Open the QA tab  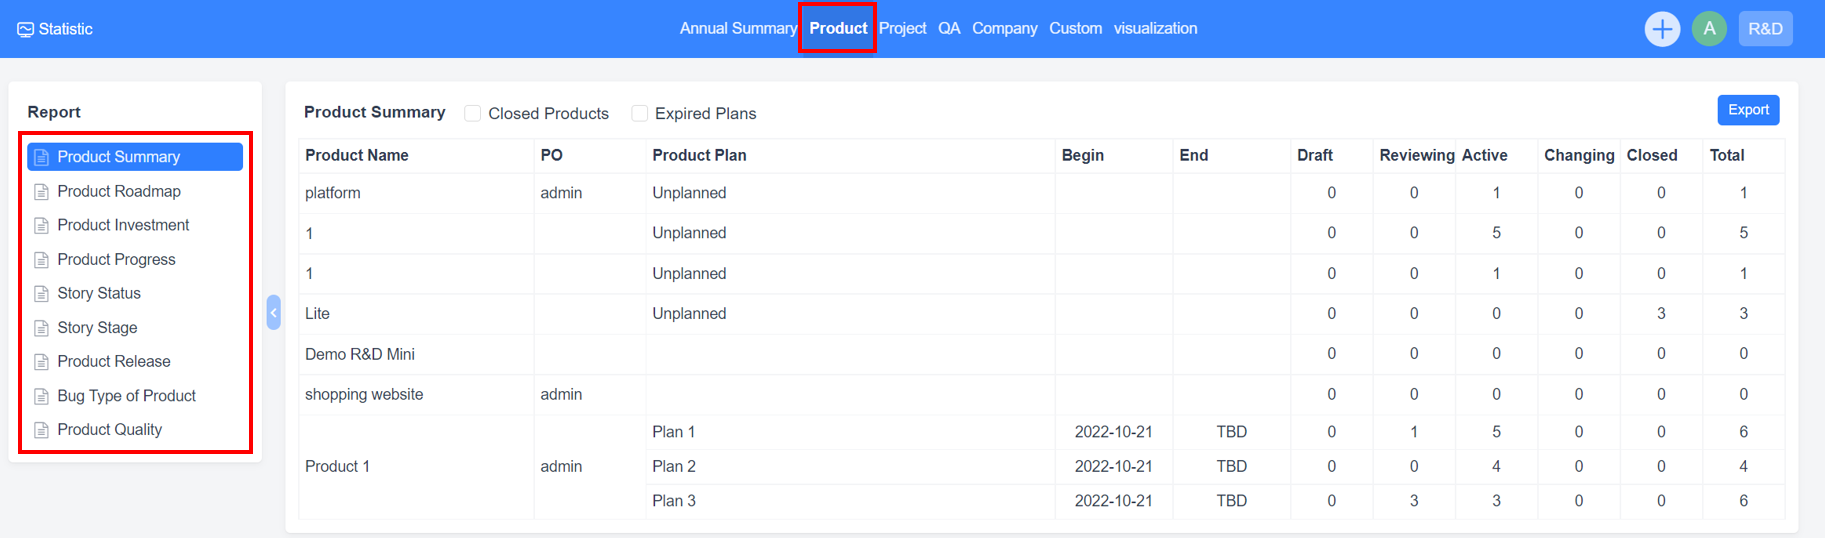[949, 28]
